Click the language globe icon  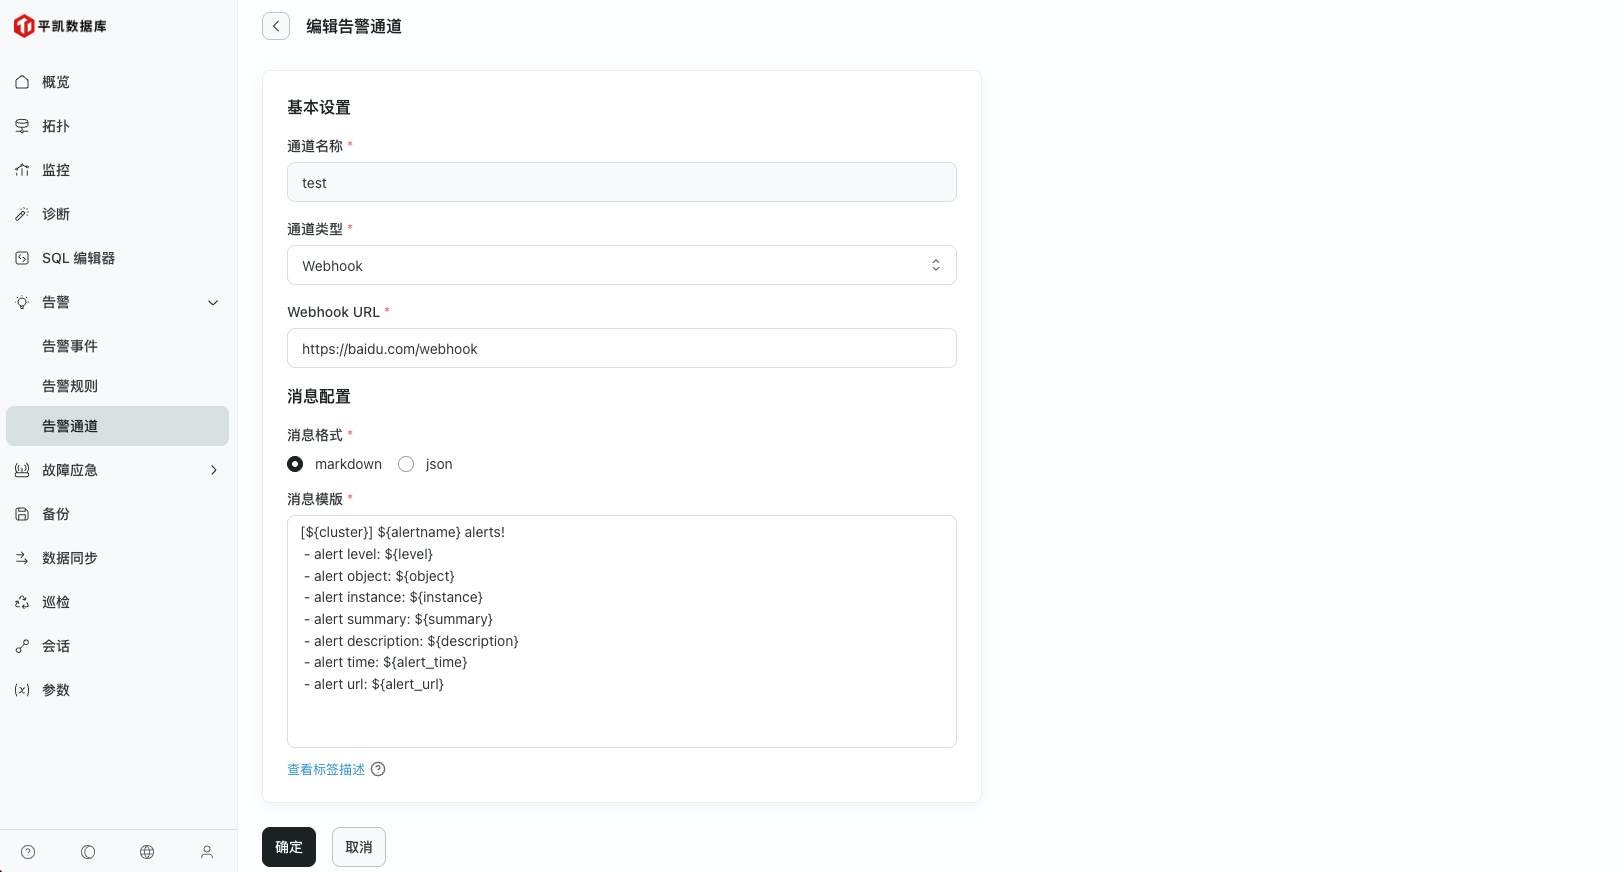coord(147,852)
